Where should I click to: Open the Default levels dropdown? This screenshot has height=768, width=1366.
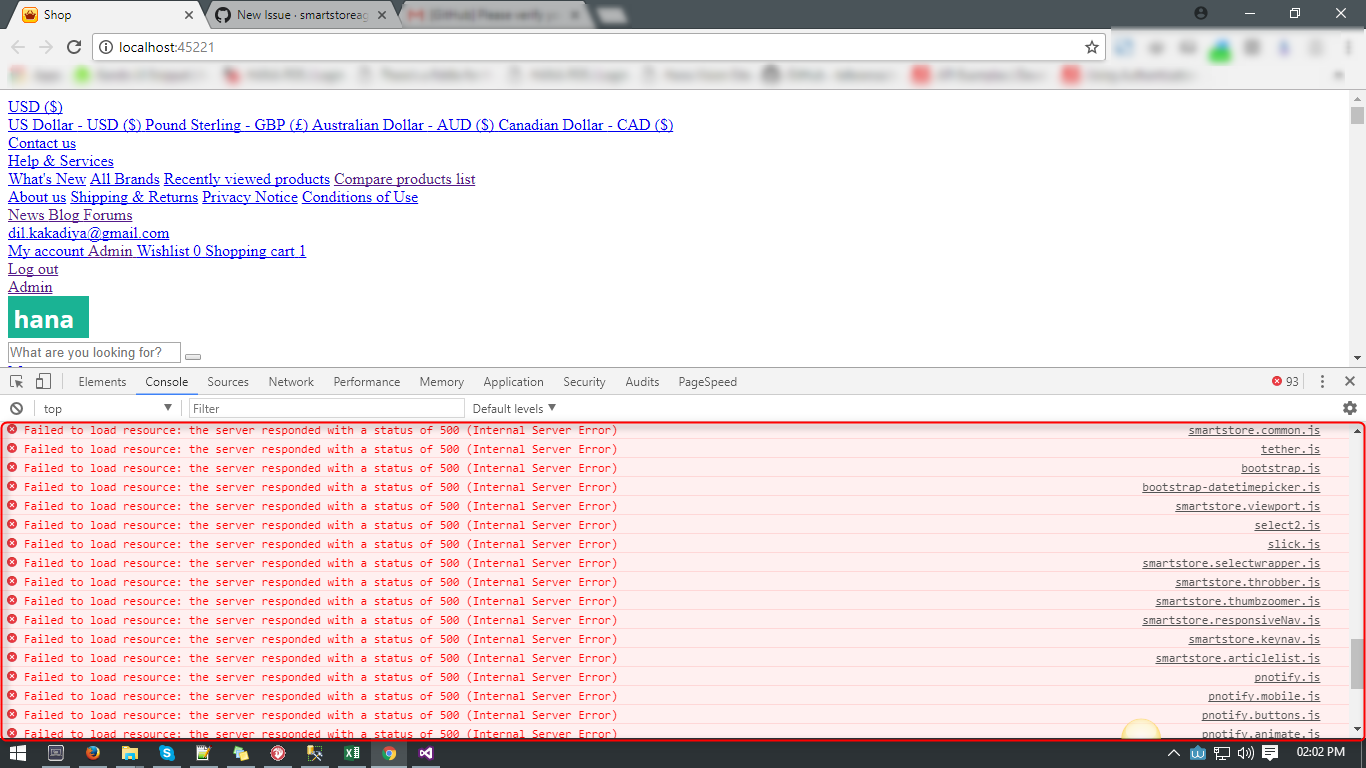513,408
